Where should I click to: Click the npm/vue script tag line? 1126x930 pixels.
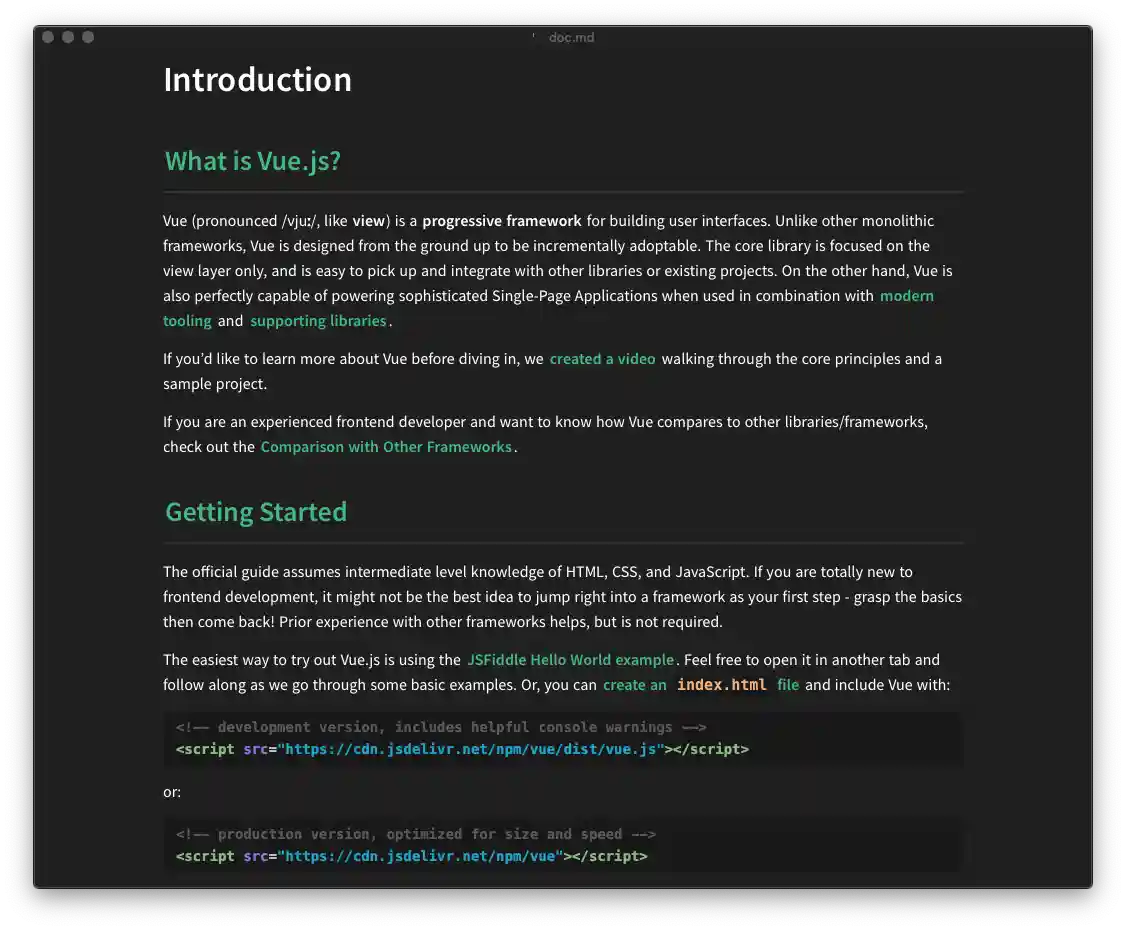(411, 856)
